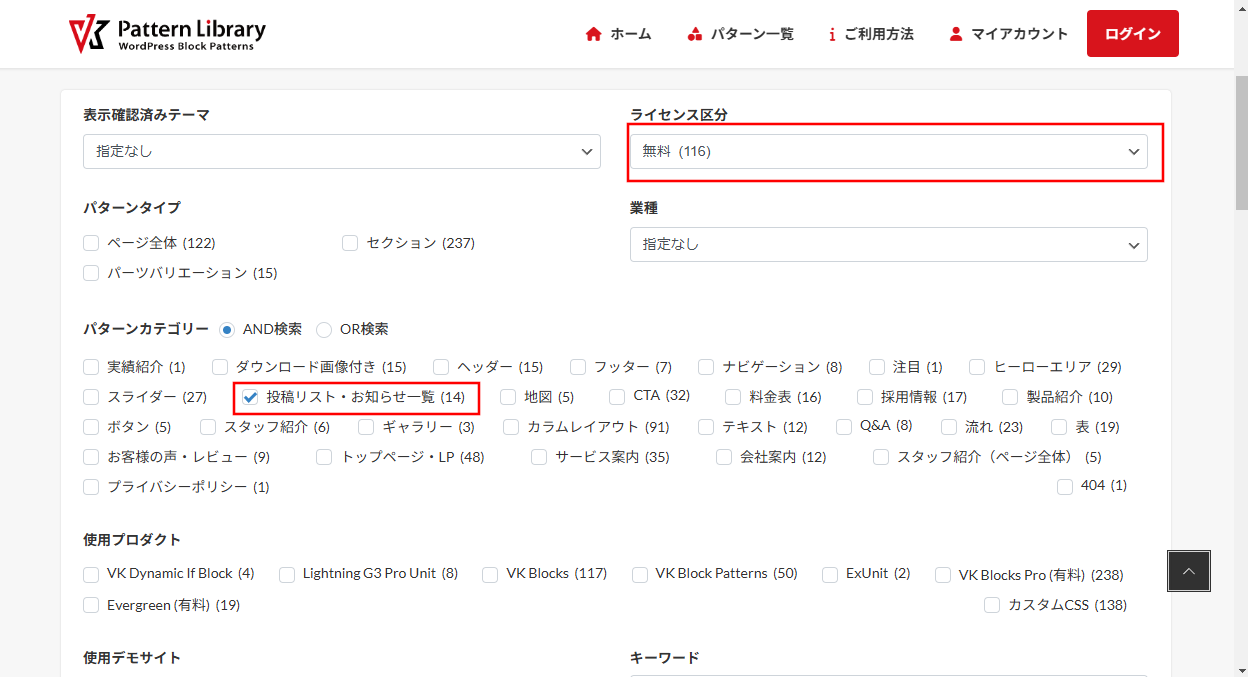1248x677 pixels.
Task: Click the info icon beside ご利用方法
Action: tap(832, 34)
